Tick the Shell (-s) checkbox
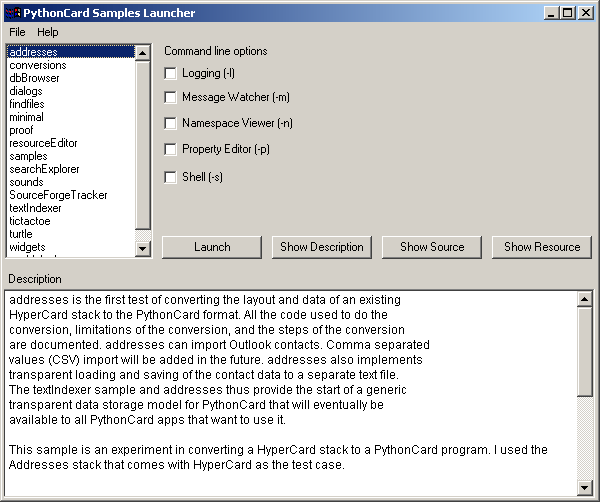 pos(171,177)
